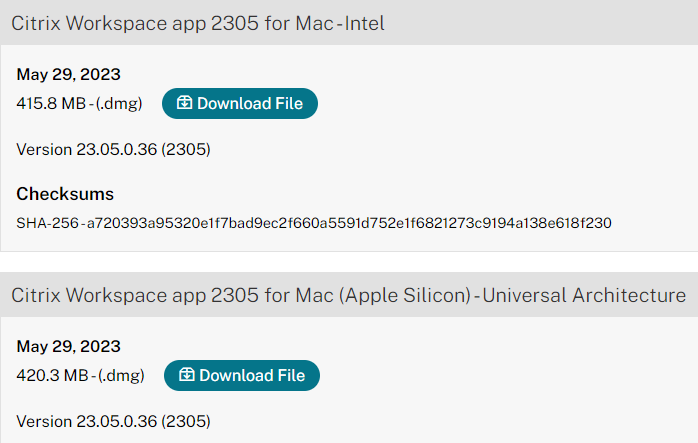The height and width of the screenshot is (443, 698).
Task: Click the 415.8 MB (.dmg) file size label
Action: tap(79, 103)
